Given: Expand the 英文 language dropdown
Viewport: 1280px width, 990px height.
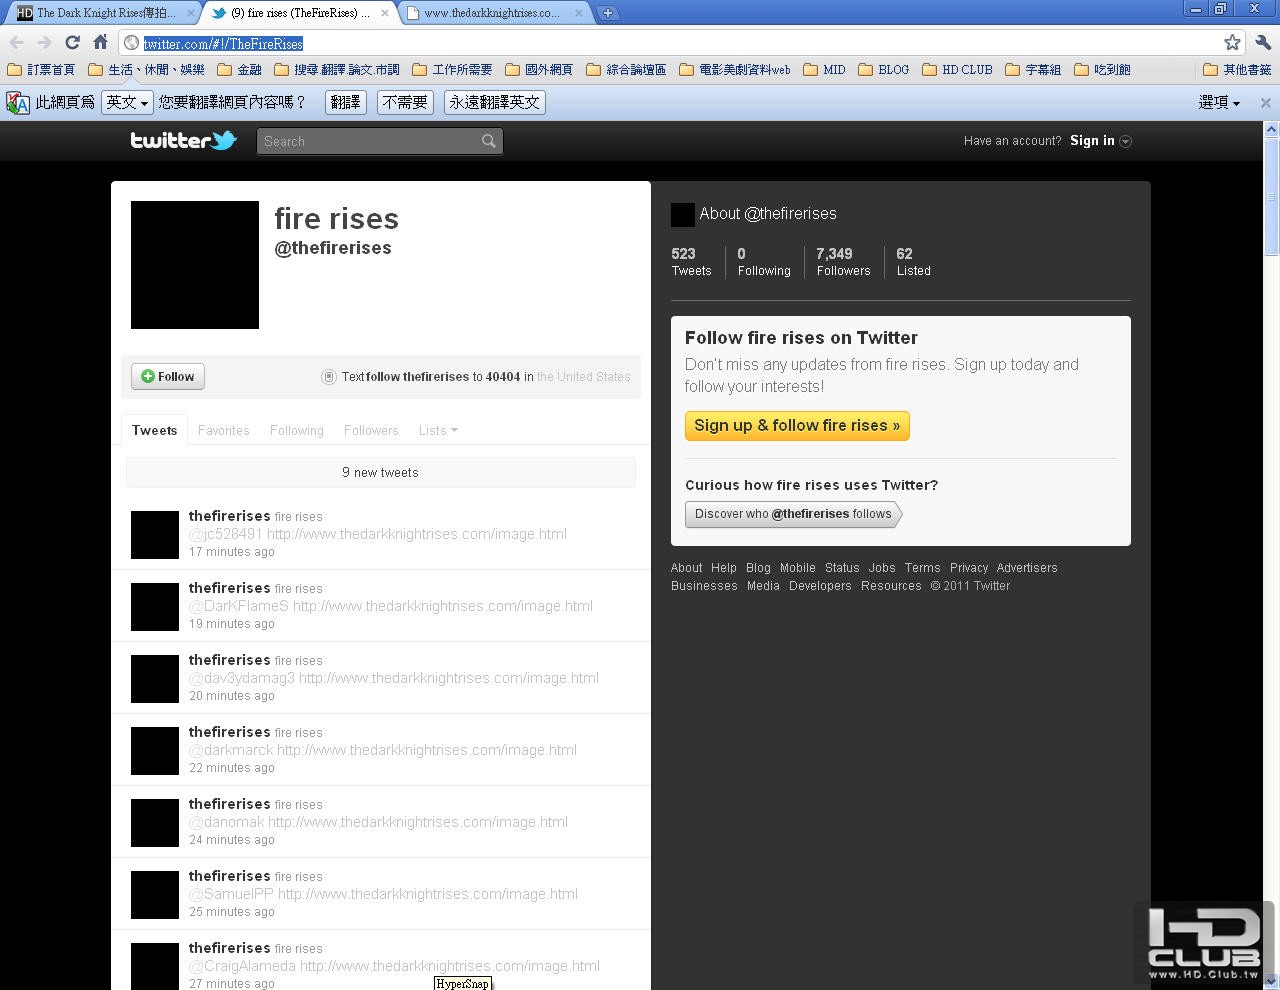Looking at the screenshot, I should (126, 102).
